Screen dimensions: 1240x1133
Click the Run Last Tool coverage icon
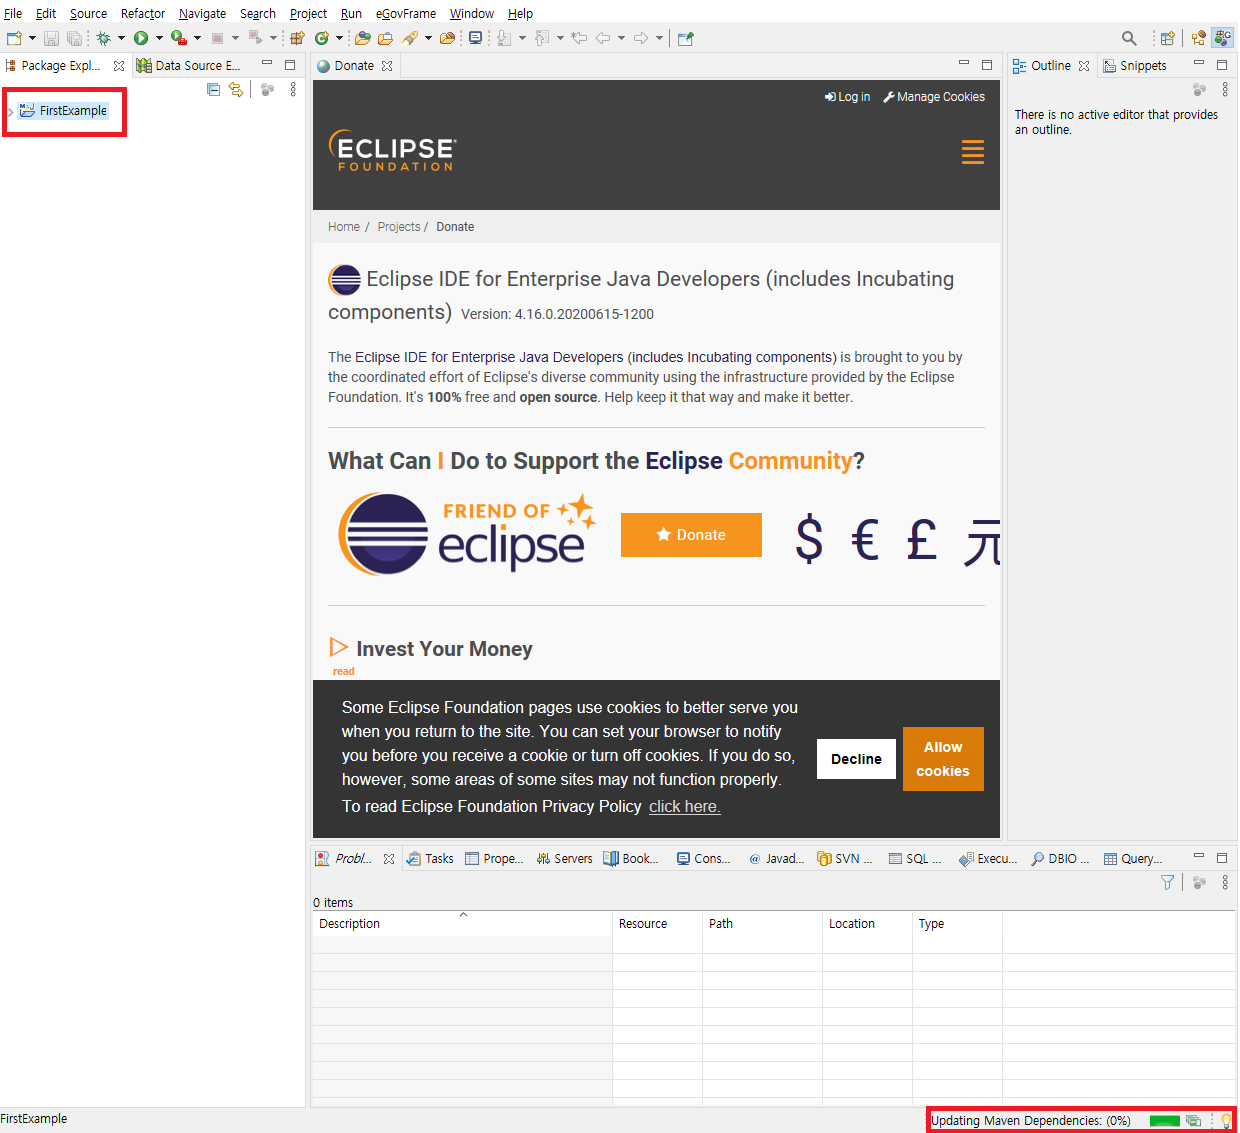tap(178, 38)
